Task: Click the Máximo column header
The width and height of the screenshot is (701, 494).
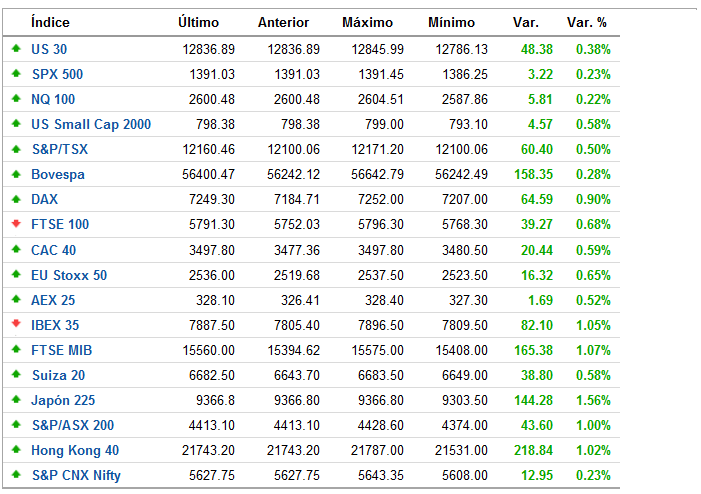Action: pyautogui.click(x=367, y=22)
